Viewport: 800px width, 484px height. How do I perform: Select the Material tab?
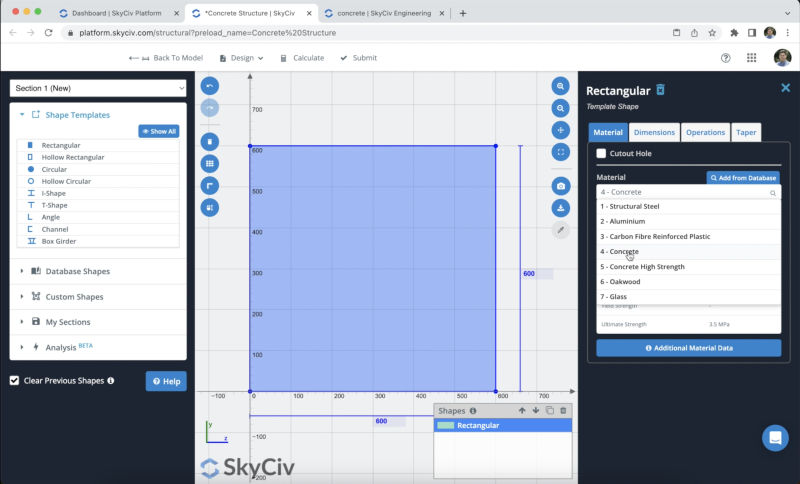pyautogui.click(x=608, y=132)
